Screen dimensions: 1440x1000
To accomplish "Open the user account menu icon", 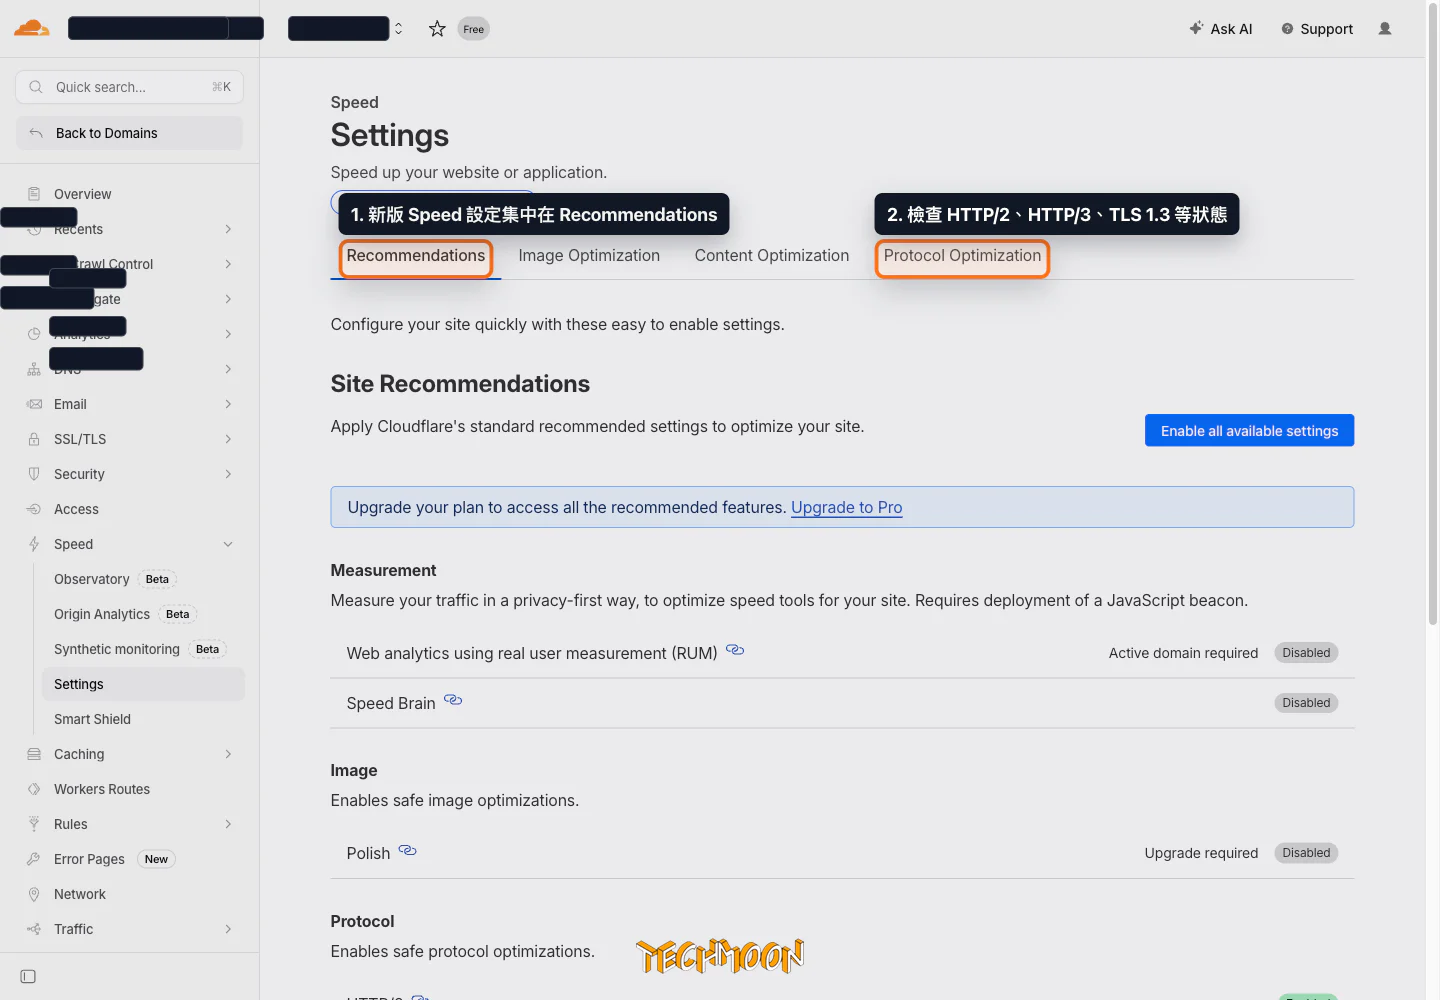I will [1385, 29].
